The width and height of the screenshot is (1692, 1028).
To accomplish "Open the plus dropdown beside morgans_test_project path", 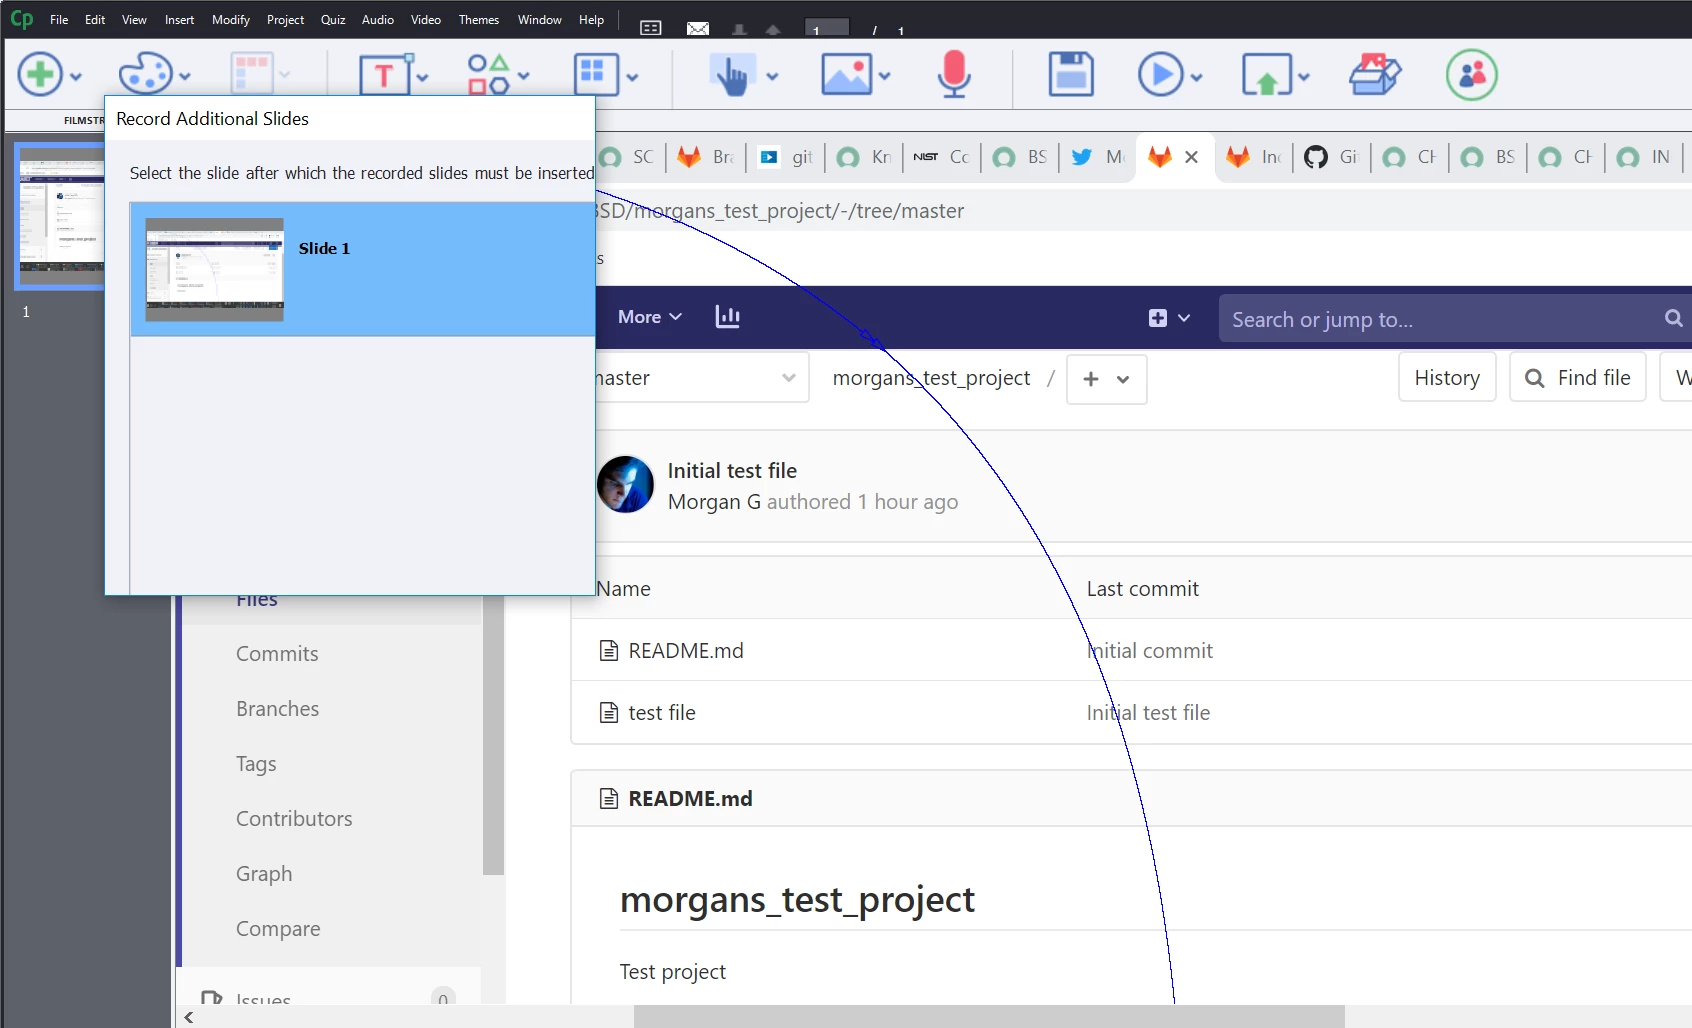I will pos(1107,379).
